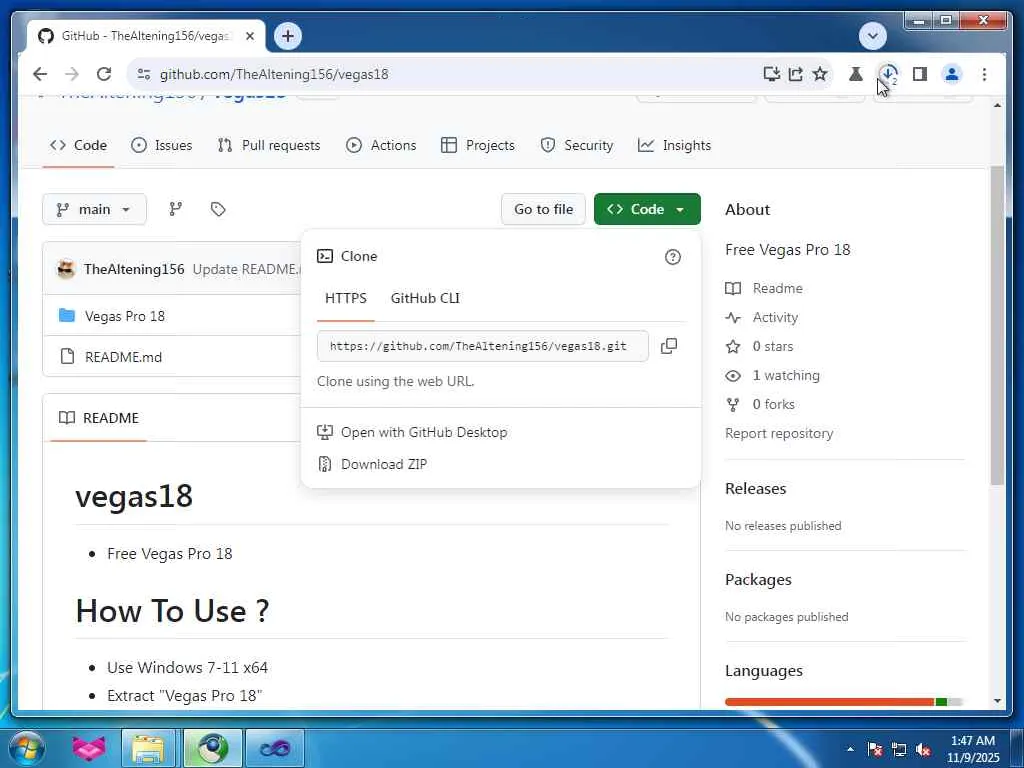Open the site information icon in address bar
This screenshot has width=1024, height=768.
(144, 74)
